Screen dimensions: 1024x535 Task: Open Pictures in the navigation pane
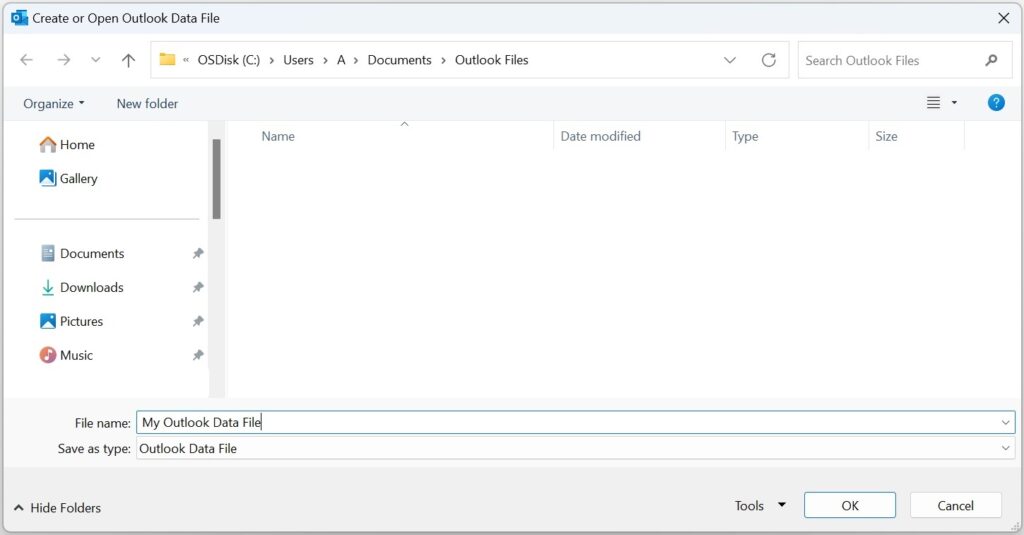(x=71, y=321)
